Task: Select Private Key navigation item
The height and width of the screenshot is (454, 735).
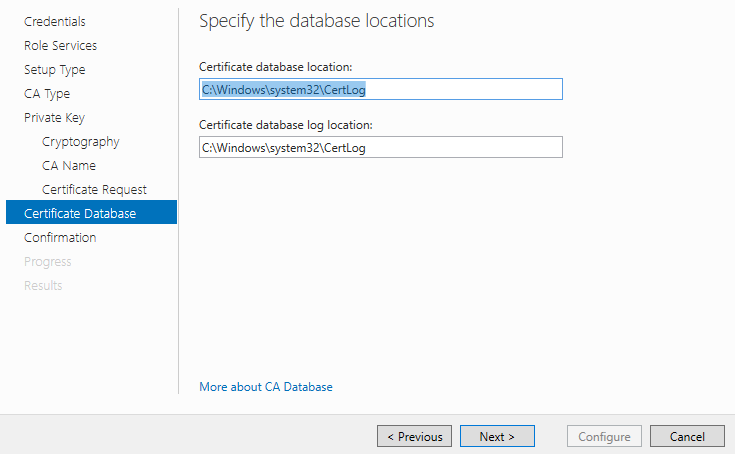Action: point(54,118)
